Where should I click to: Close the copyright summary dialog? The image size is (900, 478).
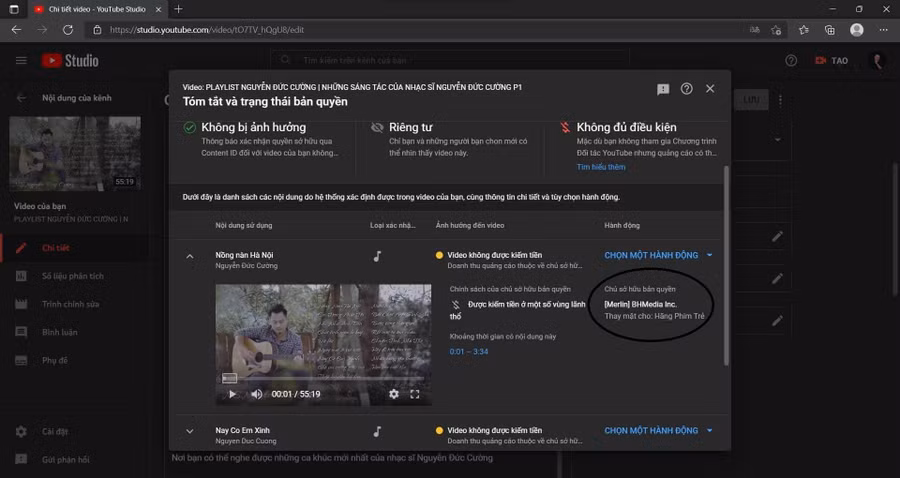[710, 89]
